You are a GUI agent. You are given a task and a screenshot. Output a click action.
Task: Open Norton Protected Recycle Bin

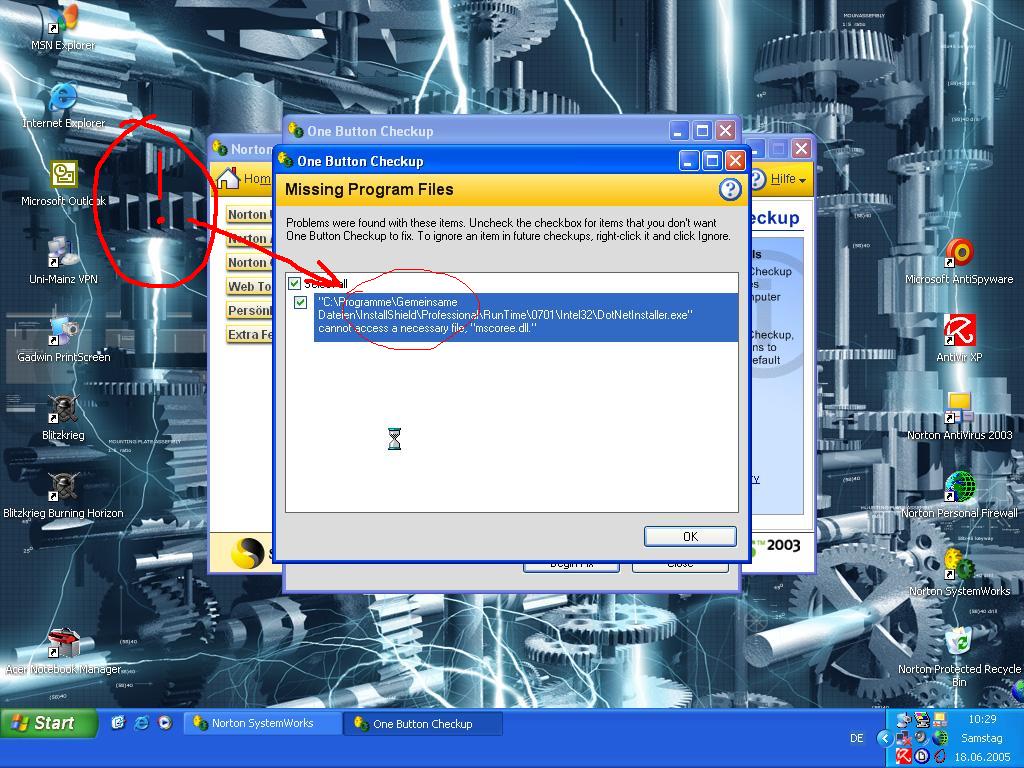(959, 657)
